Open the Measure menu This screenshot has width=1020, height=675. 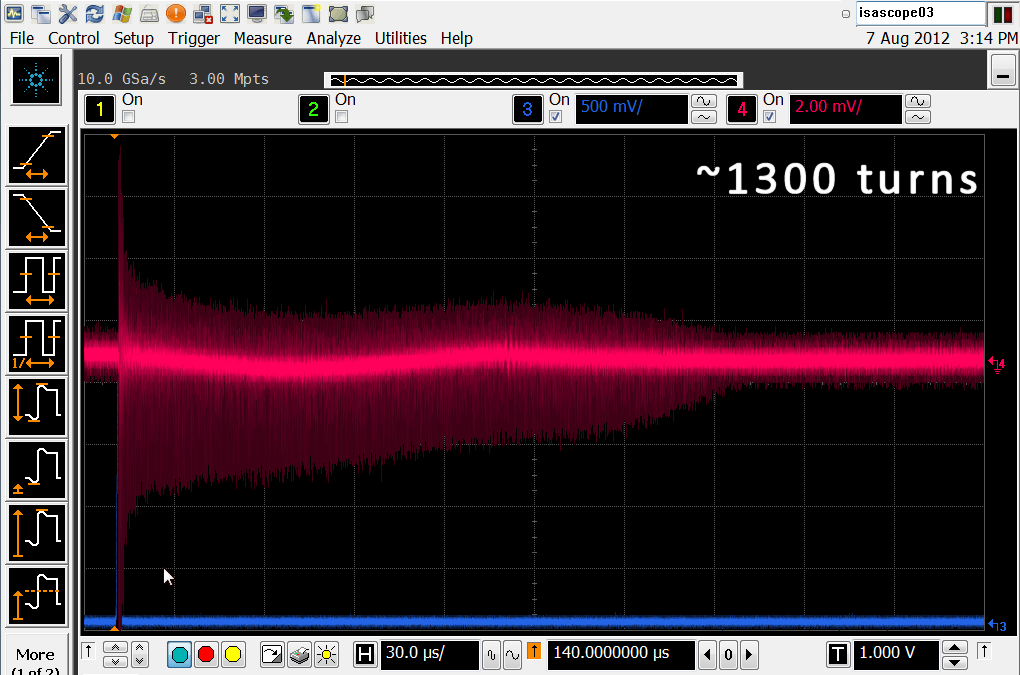pos(262,38)
